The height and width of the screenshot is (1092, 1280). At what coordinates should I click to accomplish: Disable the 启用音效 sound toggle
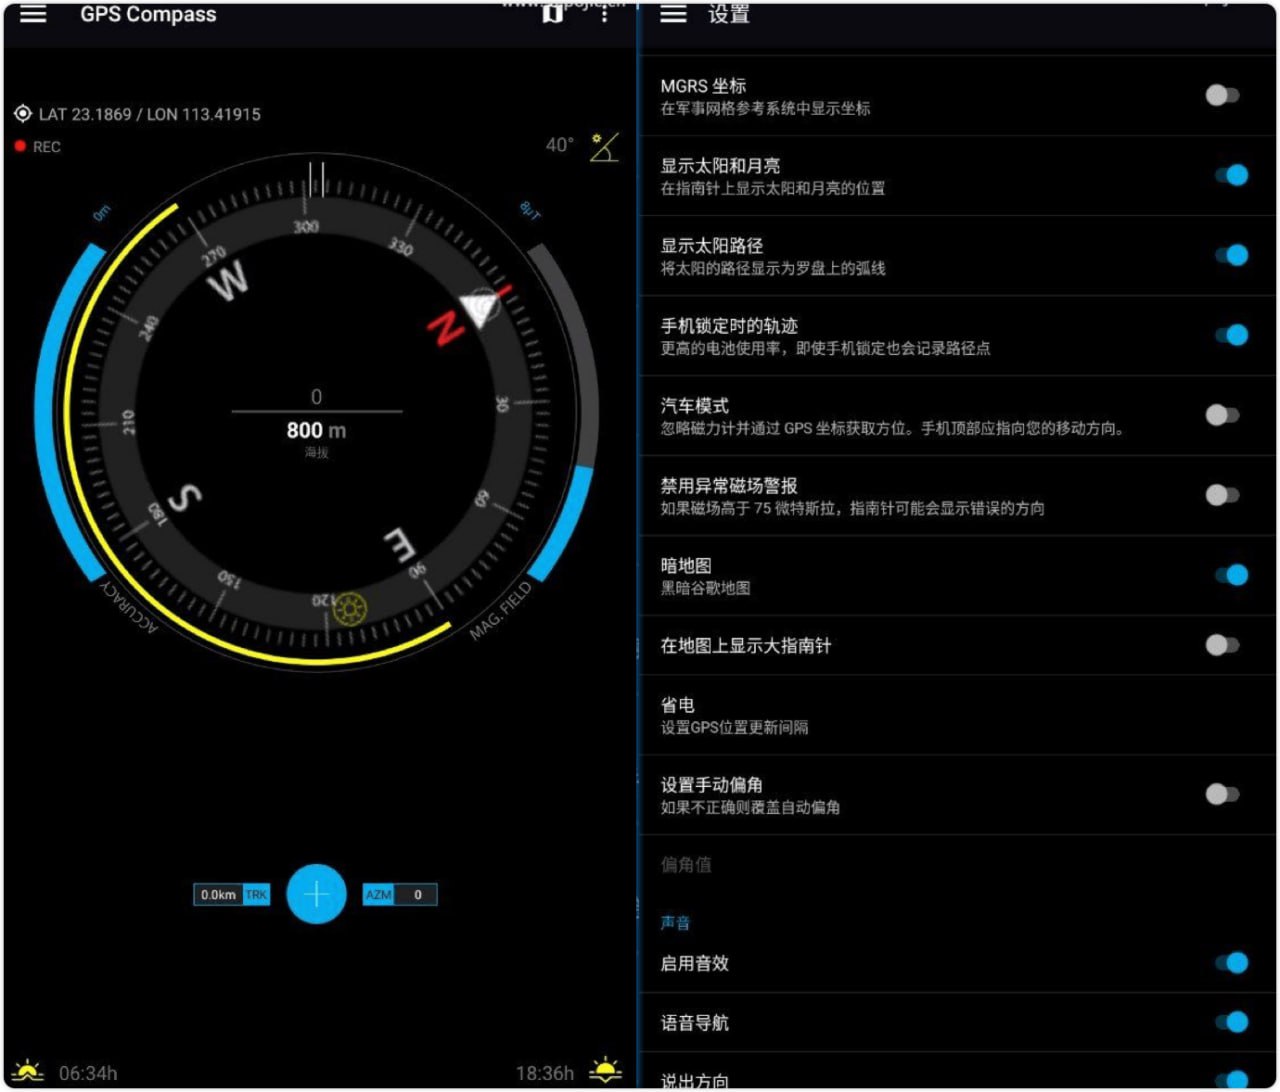[1232, 963]
